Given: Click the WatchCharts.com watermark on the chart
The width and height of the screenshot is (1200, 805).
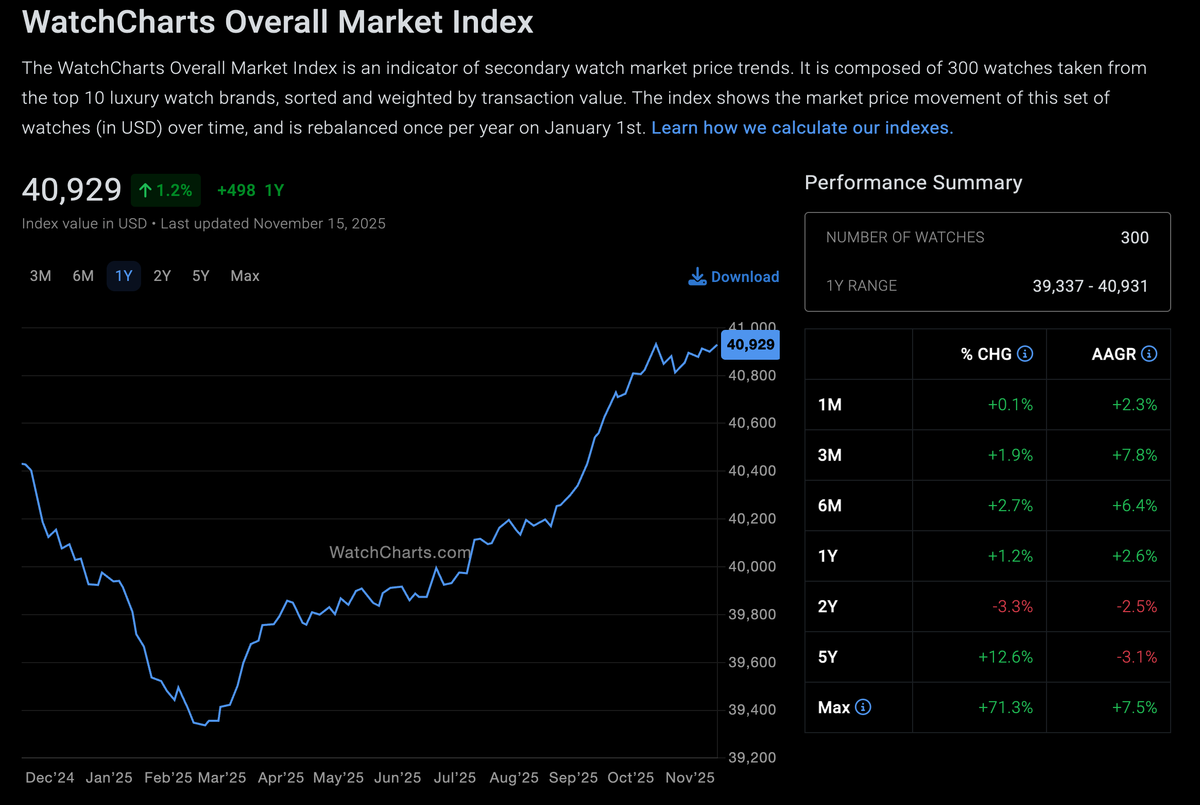Looking at the screenshot, I should (399, 551).
